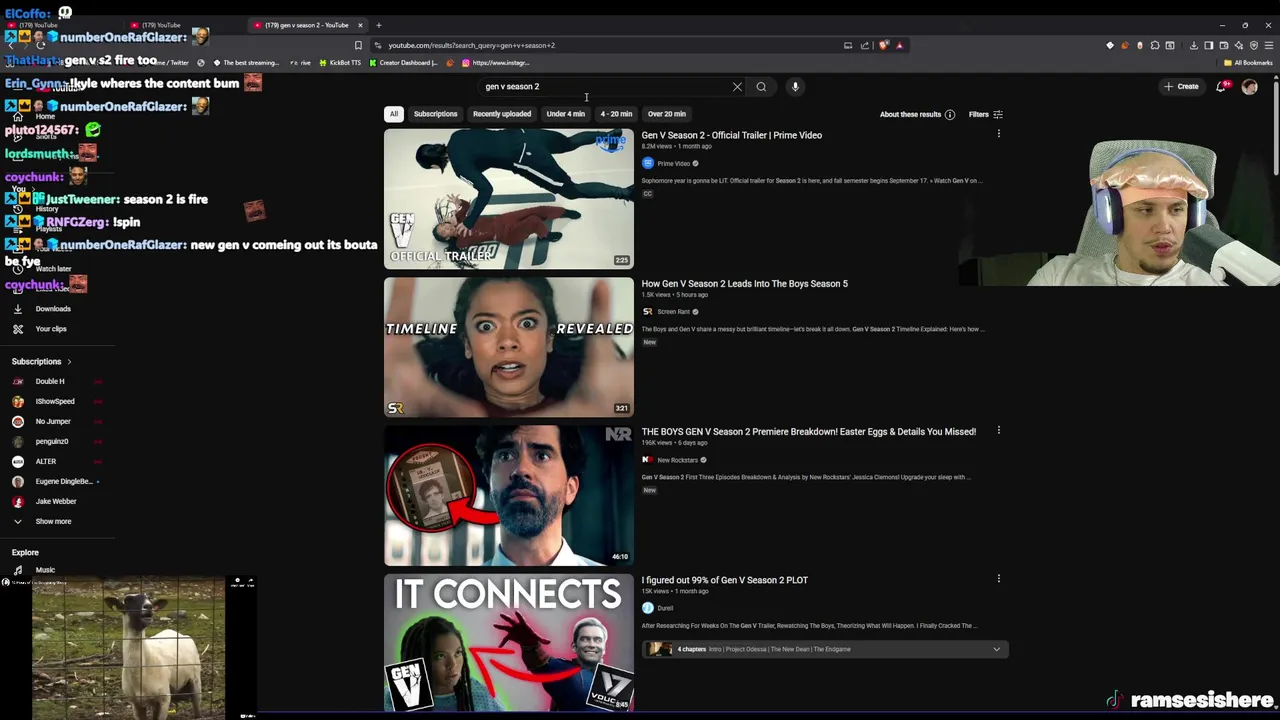Open the Brave Shields icon
The image size is (1280, 720).
tap(883, 45)
